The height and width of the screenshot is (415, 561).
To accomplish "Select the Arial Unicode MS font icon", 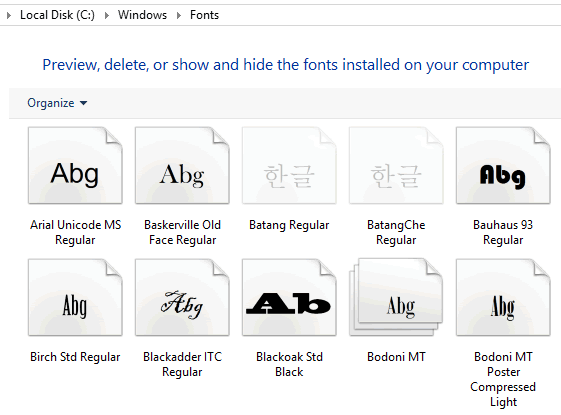I will (x=75, y=165).
